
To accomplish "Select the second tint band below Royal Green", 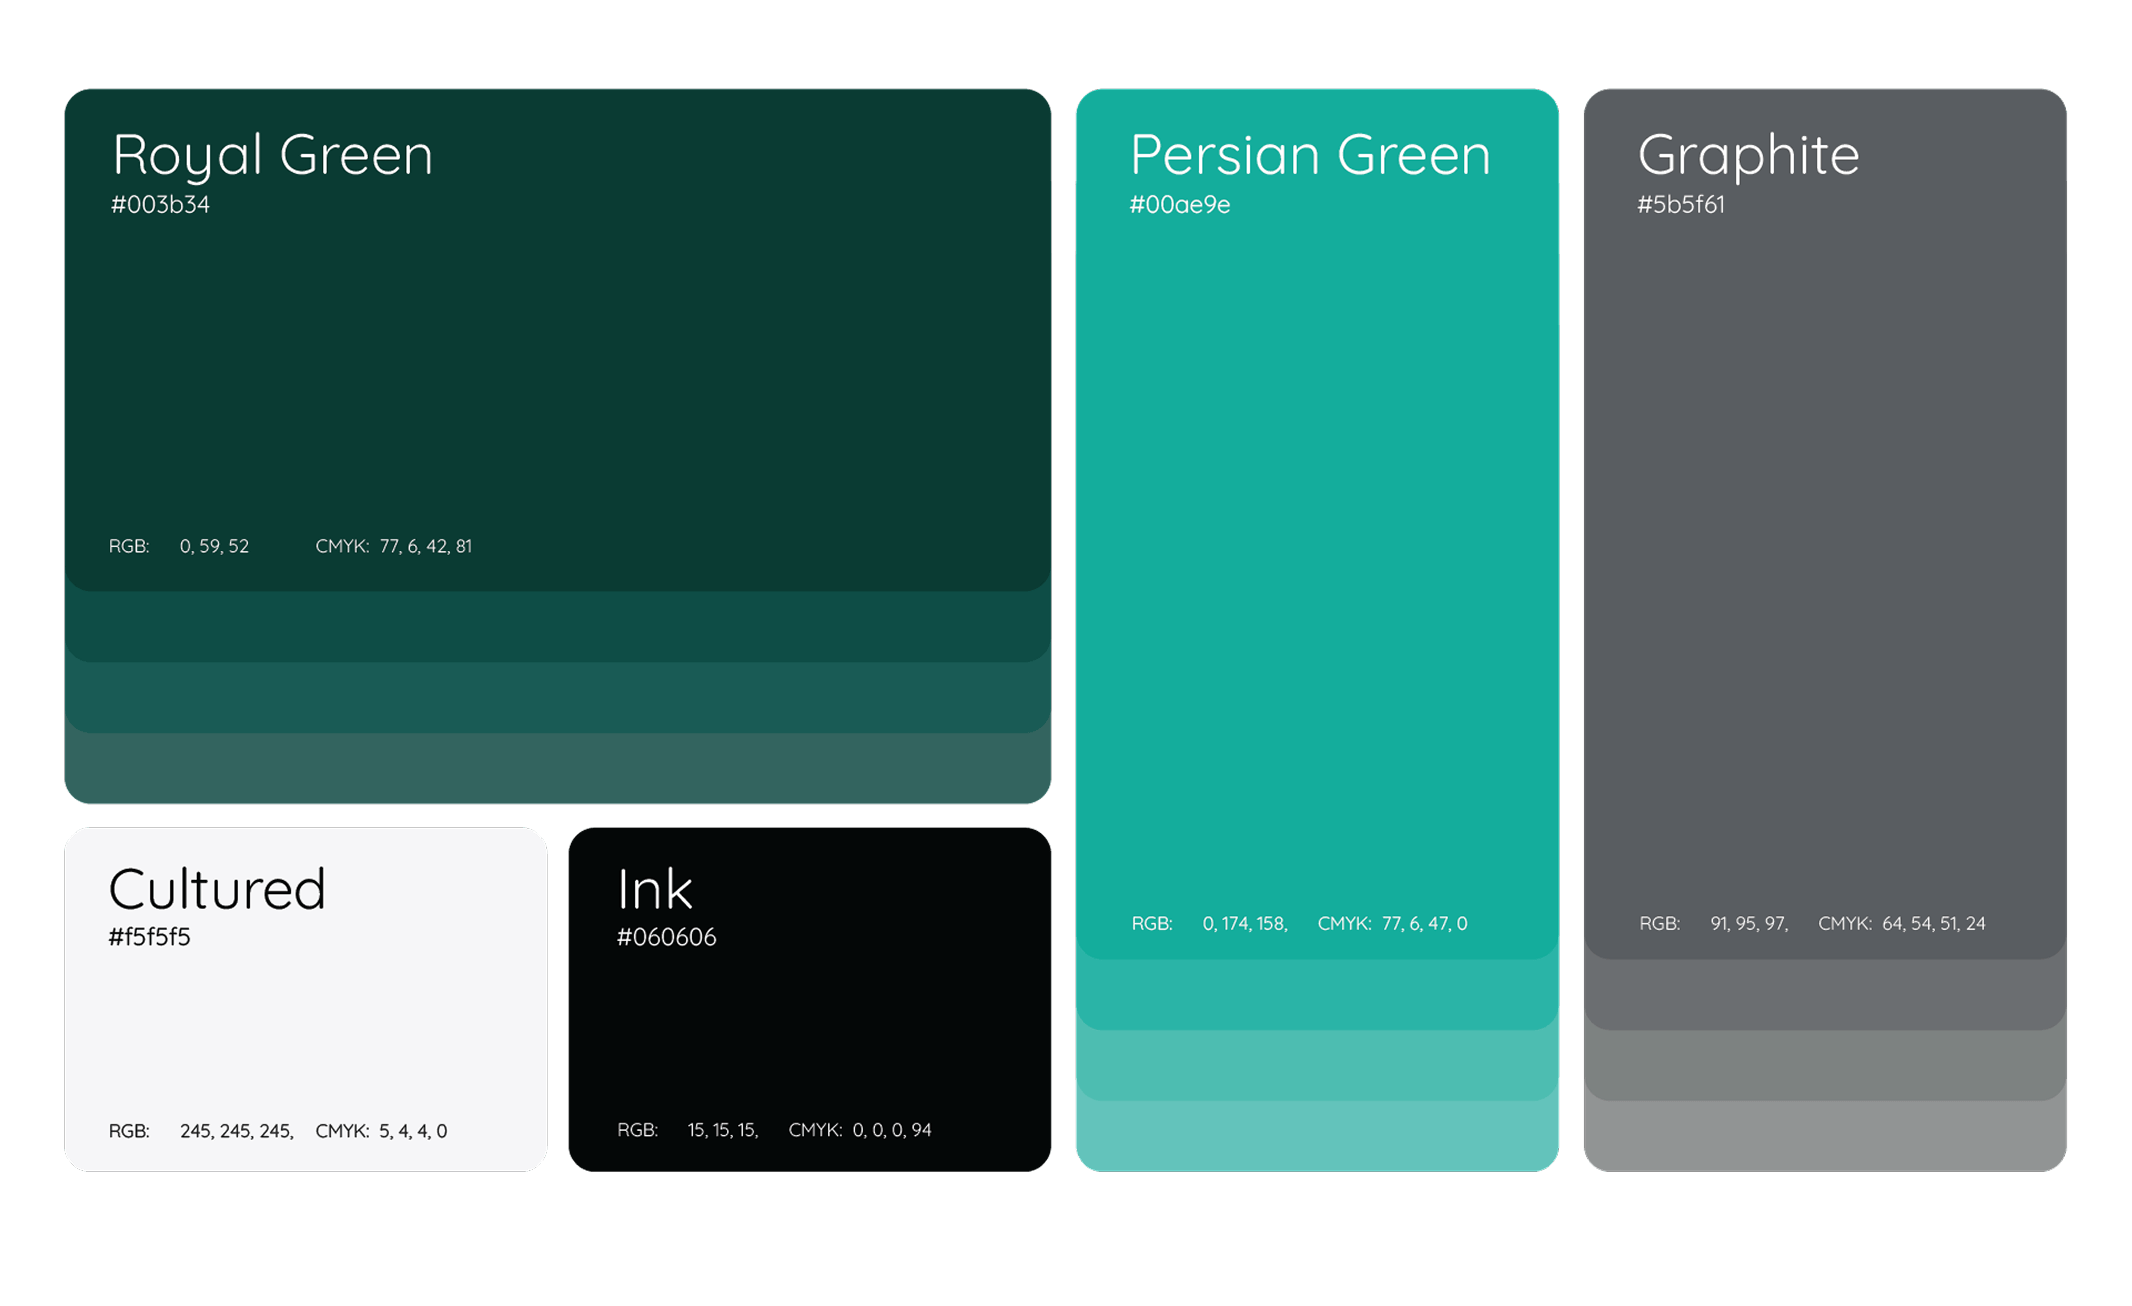I will [x=557, y=698].
